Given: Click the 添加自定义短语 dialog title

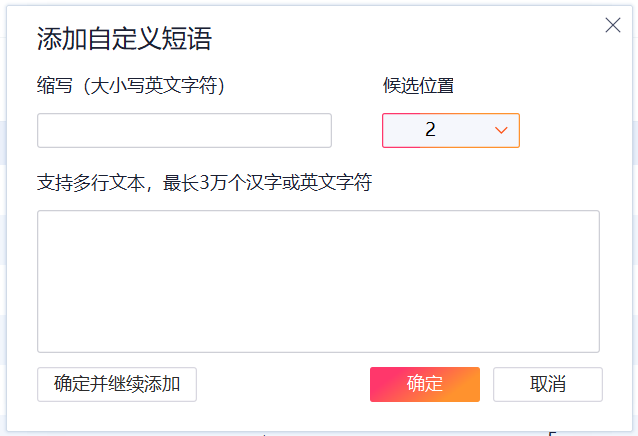Looking at the screenshot, I should pyautogui.click(x=124, y=39).
